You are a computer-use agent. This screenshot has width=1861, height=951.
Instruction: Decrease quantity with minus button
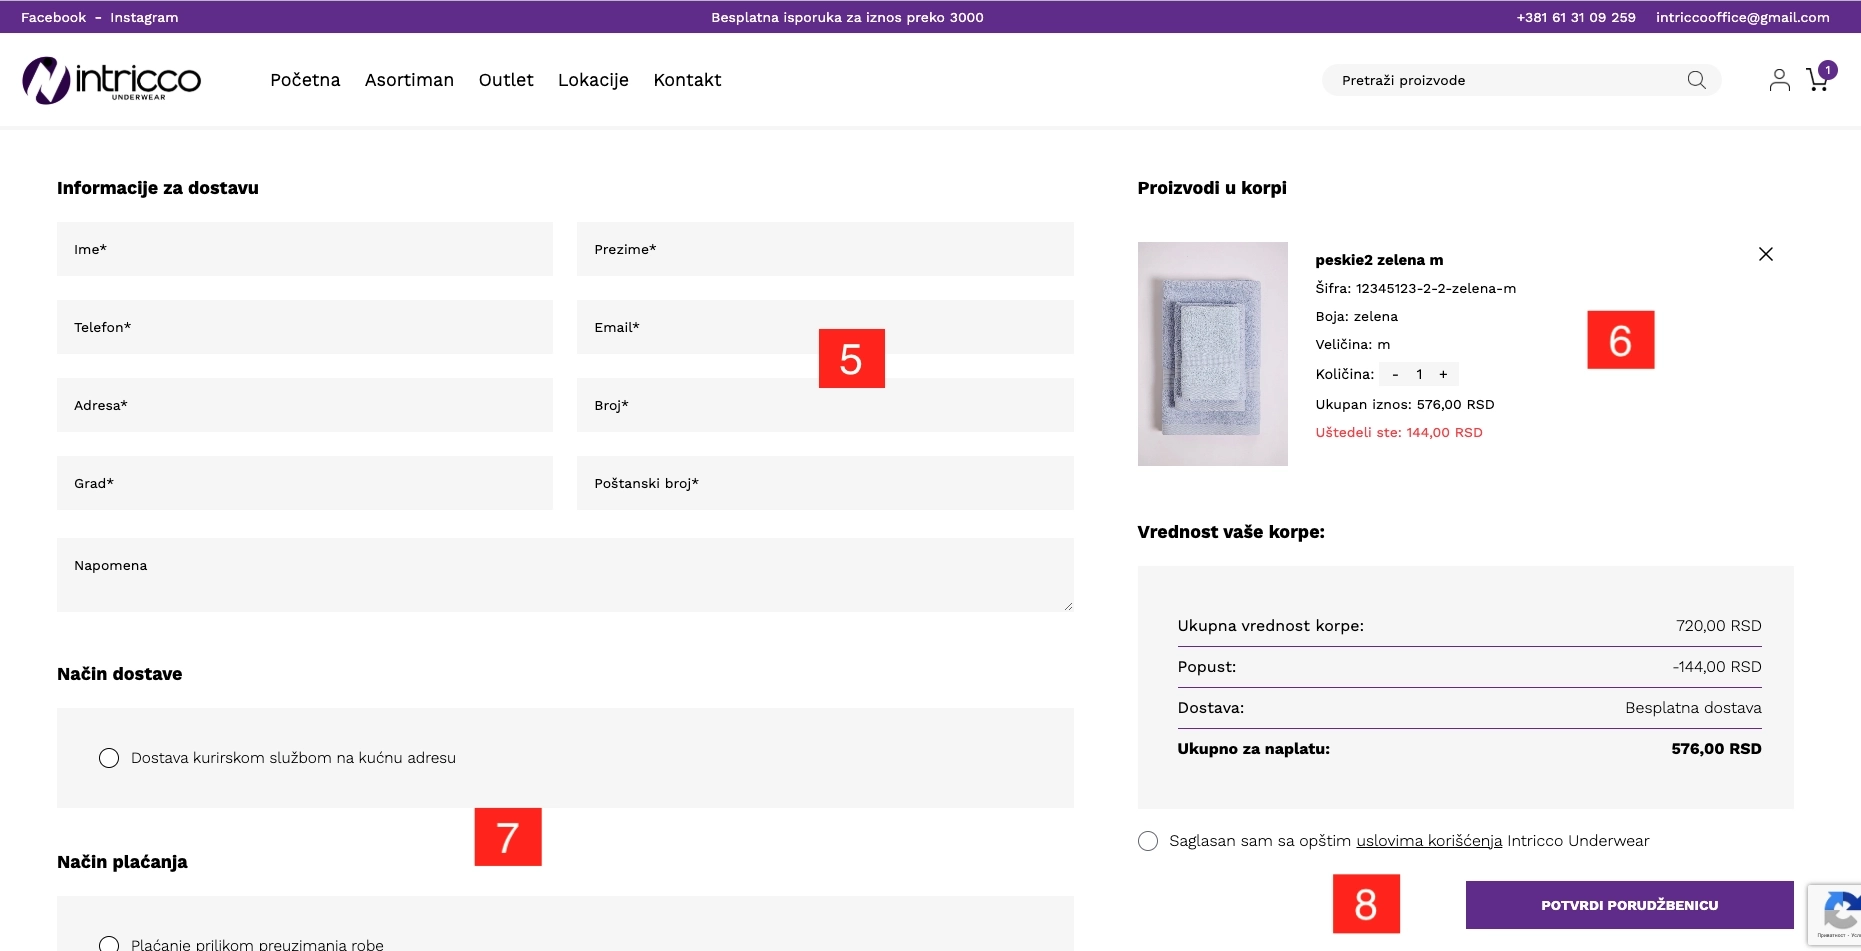[1395, 374]
